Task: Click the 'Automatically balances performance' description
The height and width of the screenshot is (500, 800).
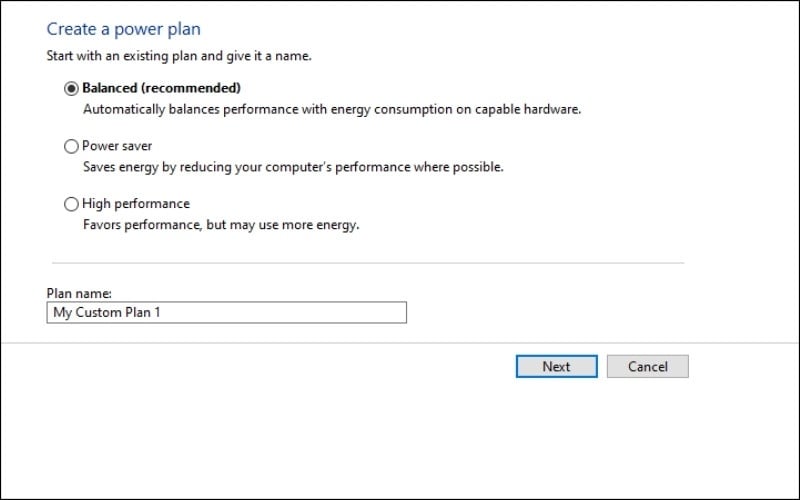Action: pos(330,109)
